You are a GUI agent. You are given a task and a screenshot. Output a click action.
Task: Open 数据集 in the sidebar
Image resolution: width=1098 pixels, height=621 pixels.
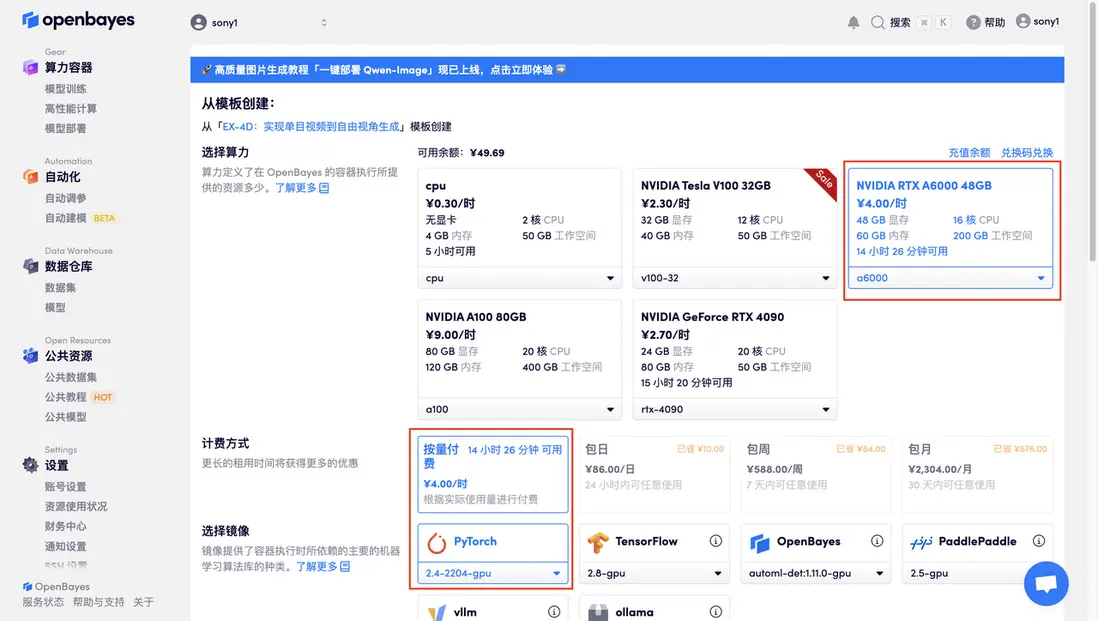tap(60, 288)
